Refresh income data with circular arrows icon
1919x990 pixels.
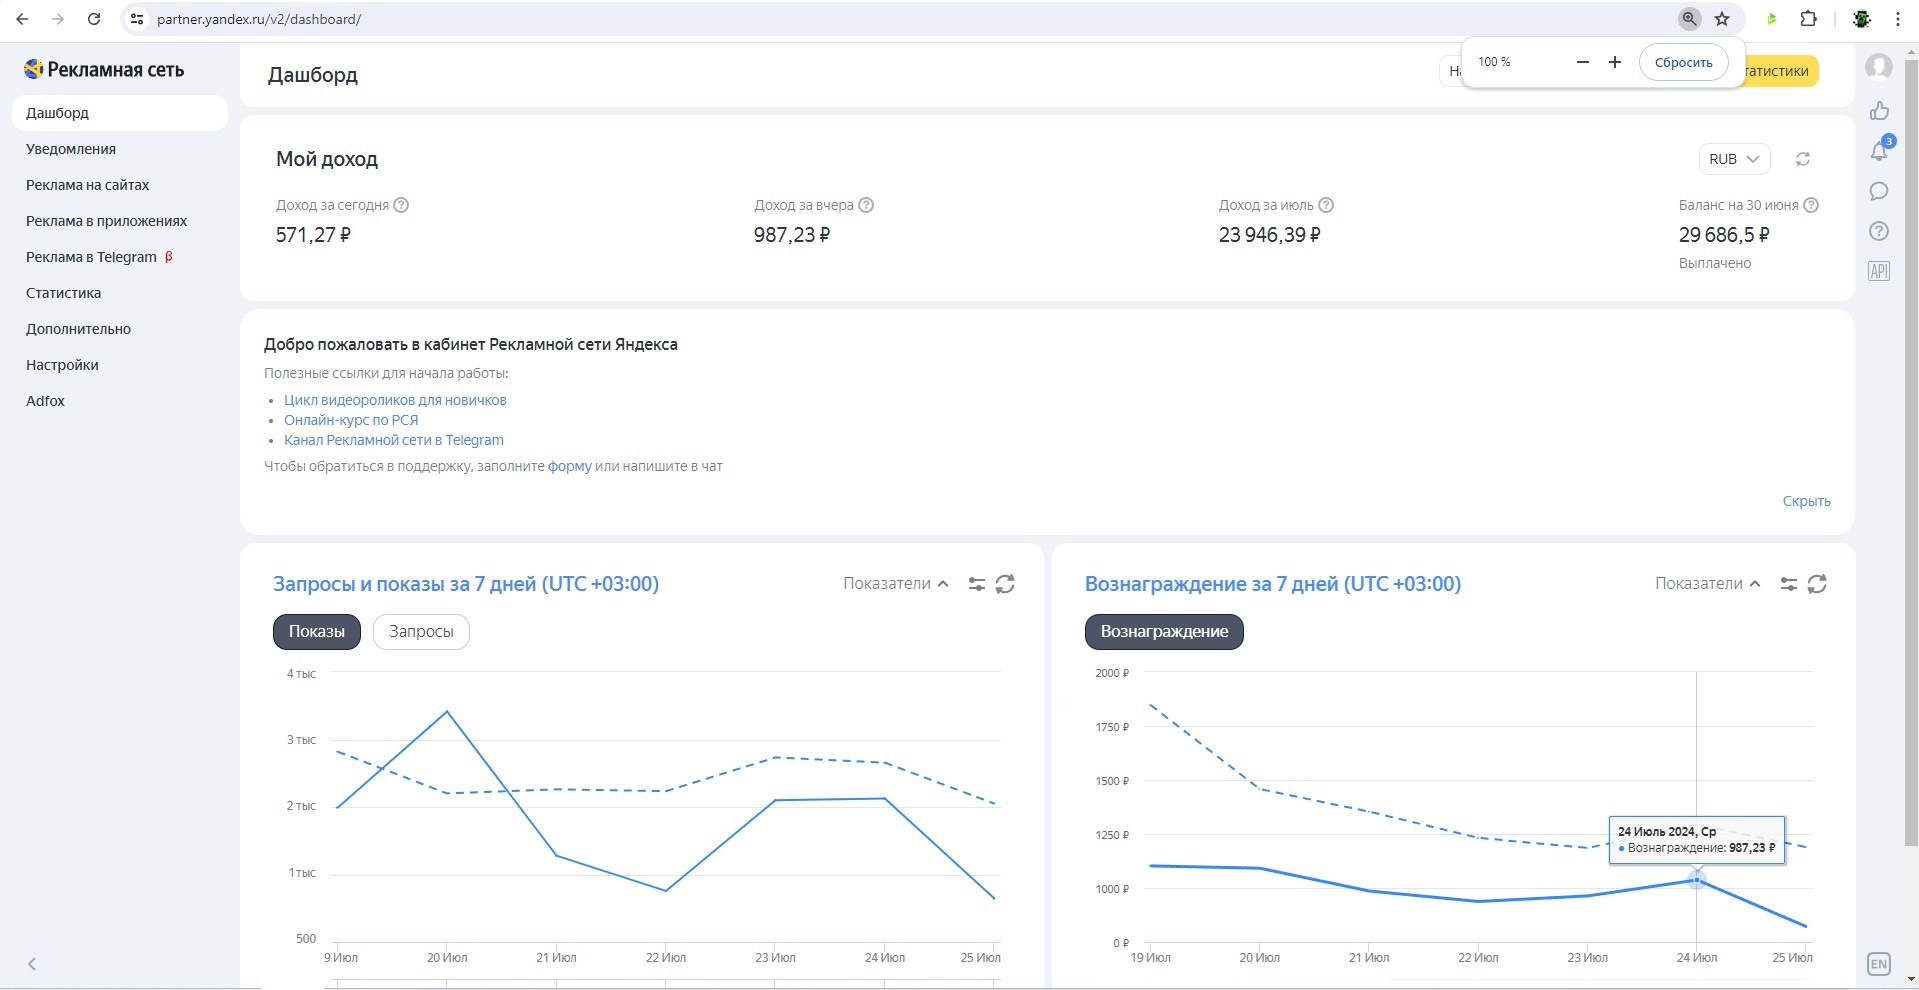coord(1802,159)
